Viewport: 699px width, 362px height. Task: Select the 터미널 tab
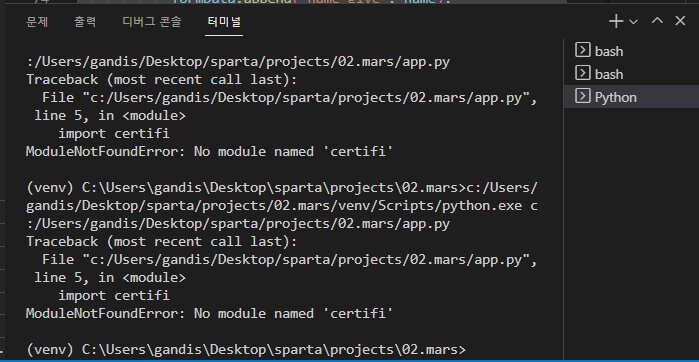pos(224,22)
